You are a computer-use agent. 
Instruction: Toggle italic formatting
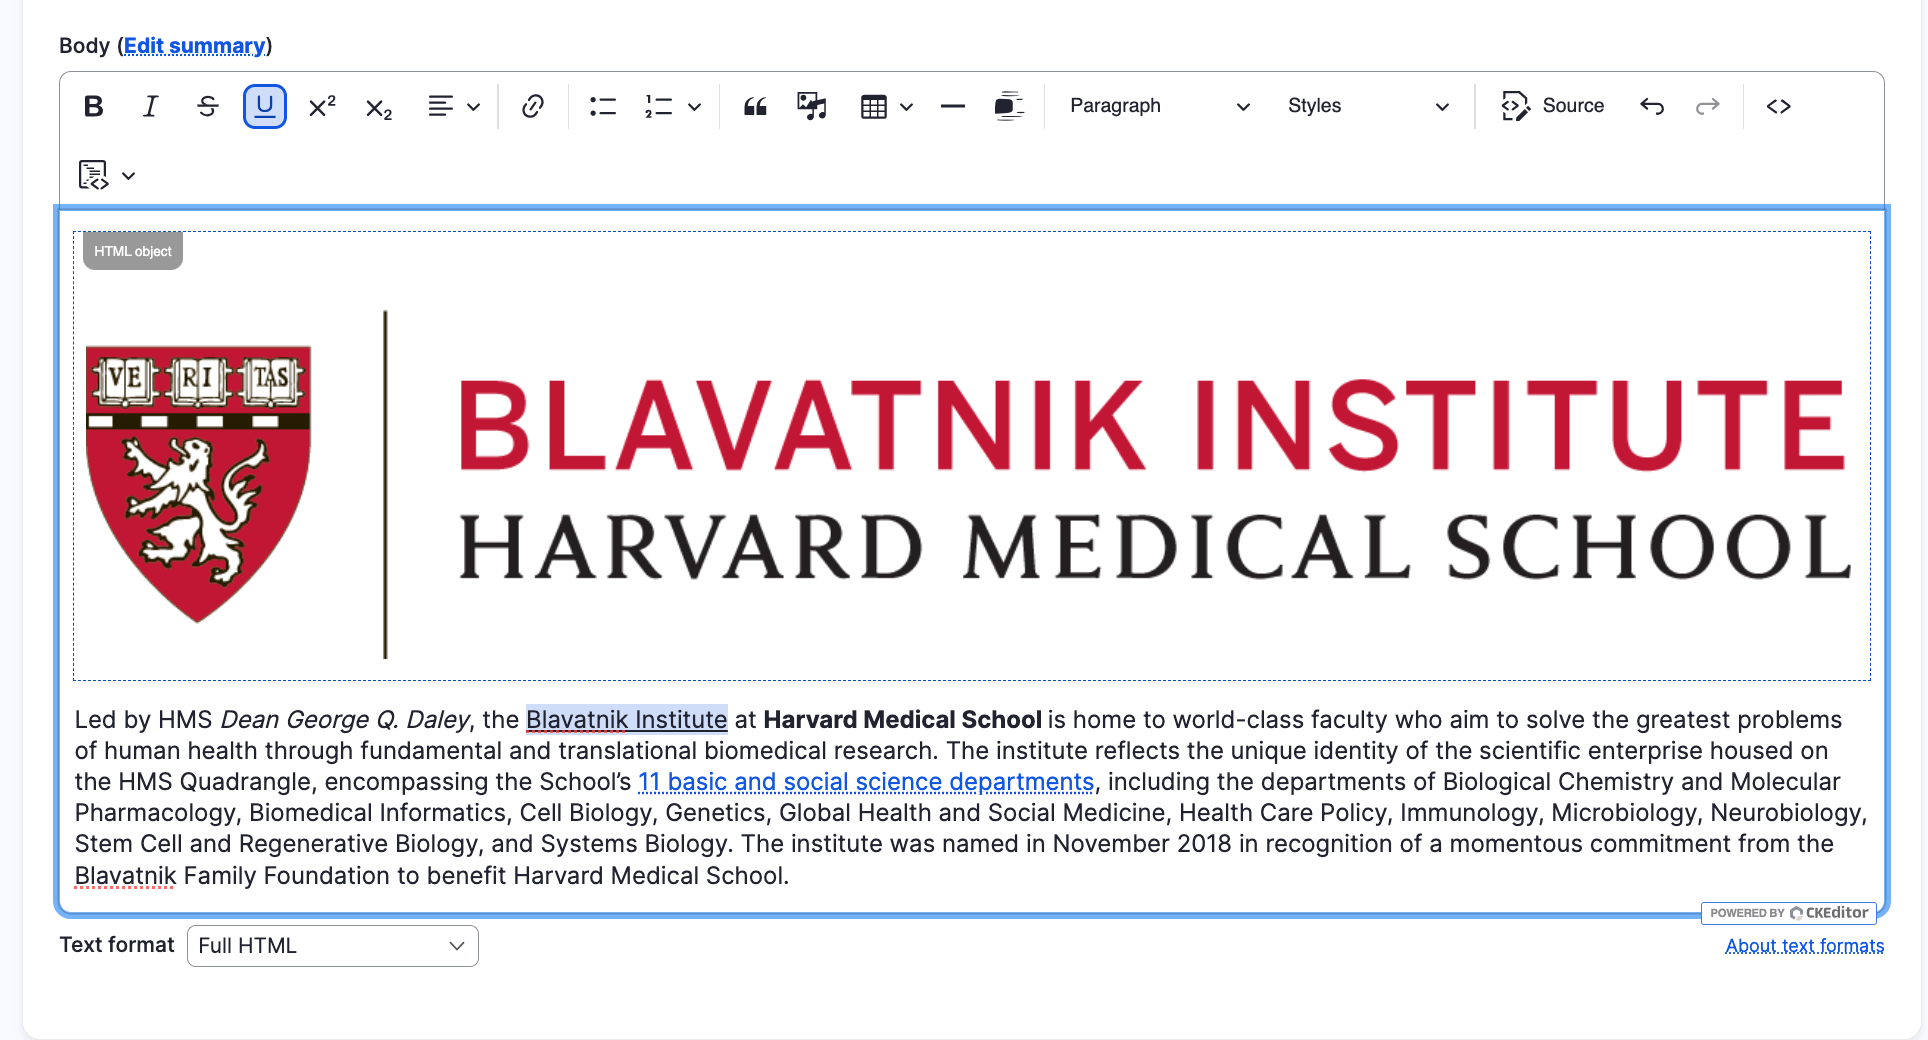point(150,106)
